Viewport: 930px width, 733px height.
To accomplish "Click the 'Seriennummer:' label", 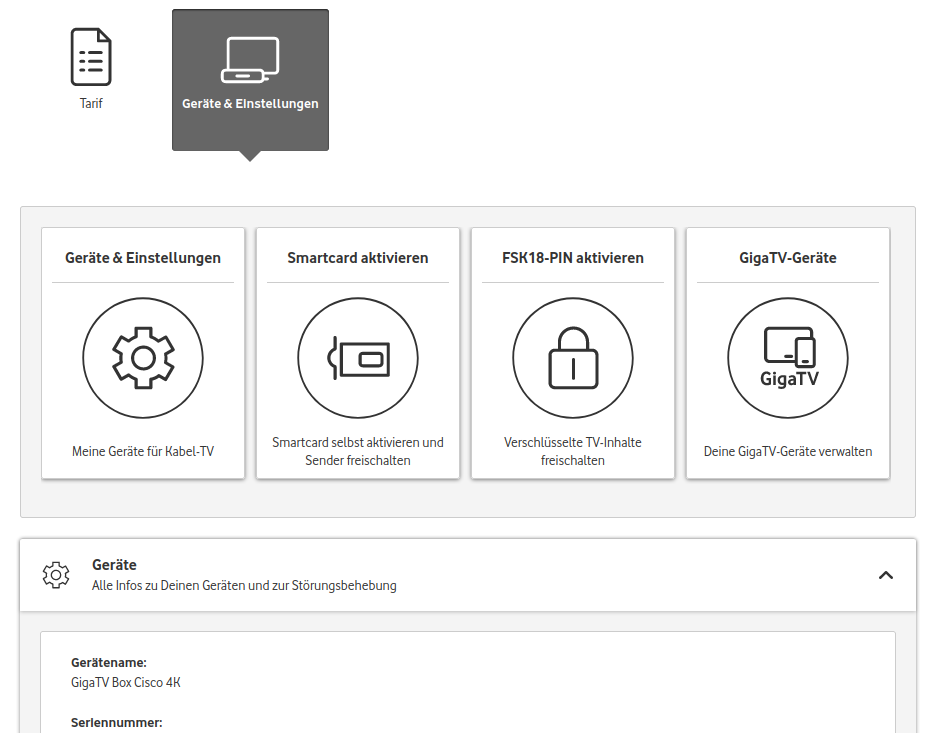I will pos(116,723).
